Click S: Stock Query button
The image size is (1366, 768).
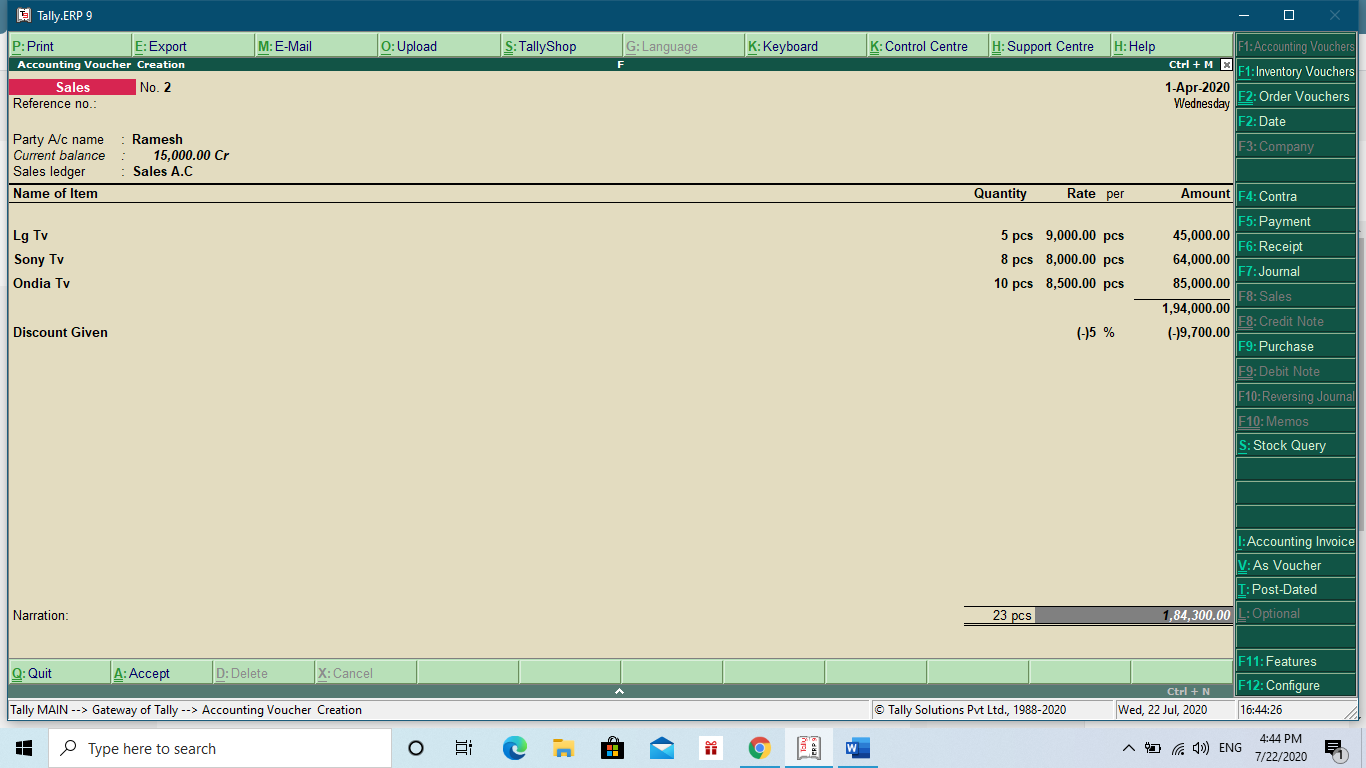(x=1296, y=445)
